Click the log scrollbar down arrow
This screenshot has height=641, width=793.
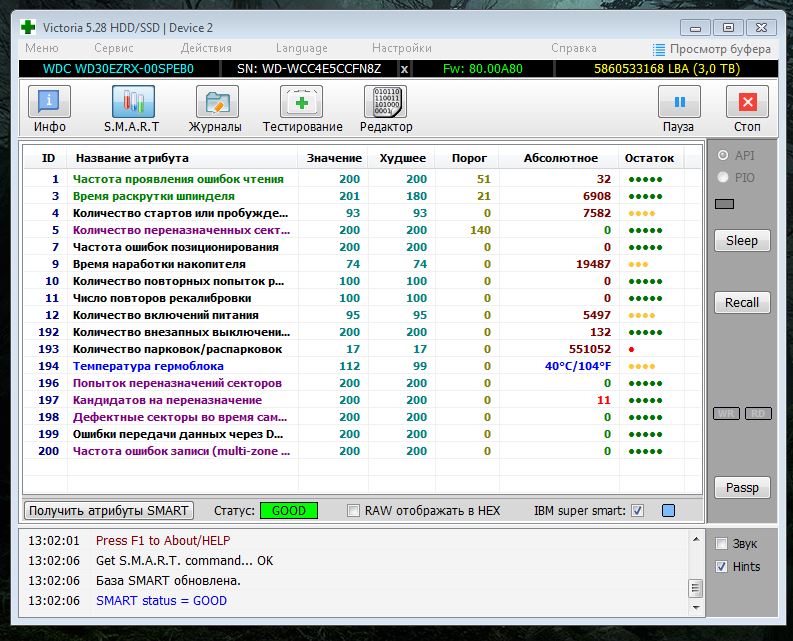(x=696, y=607)
